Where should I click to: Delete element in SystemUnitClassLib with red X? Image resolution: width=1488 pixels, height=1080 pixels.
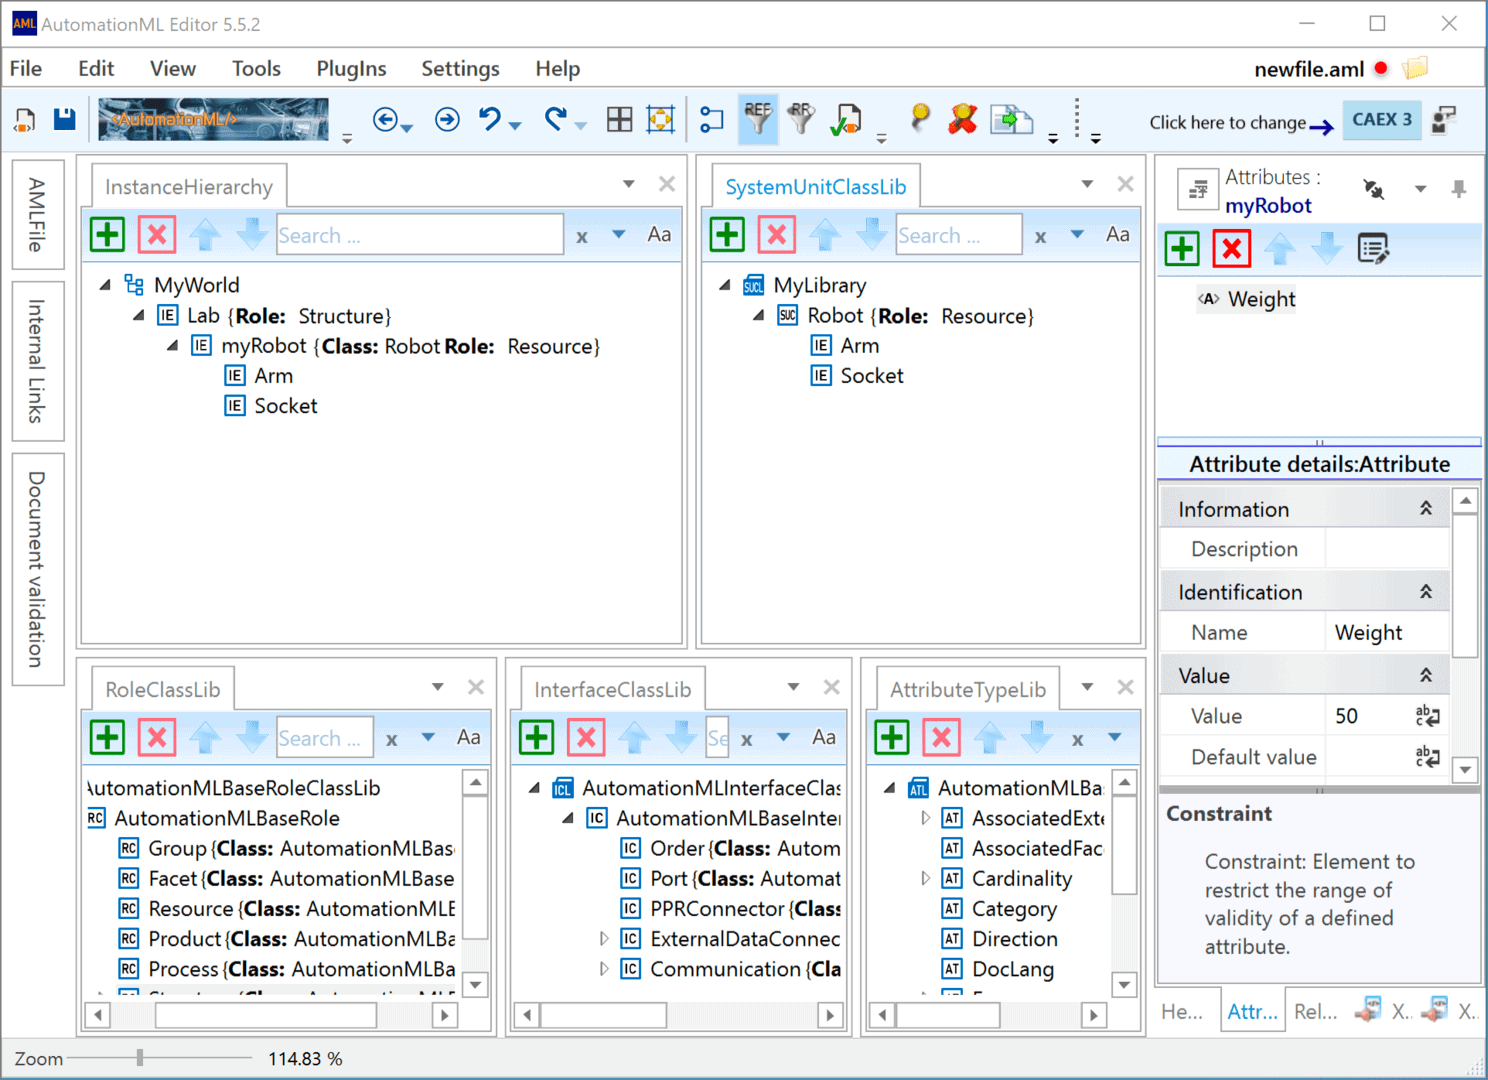(x=777, y=235)
